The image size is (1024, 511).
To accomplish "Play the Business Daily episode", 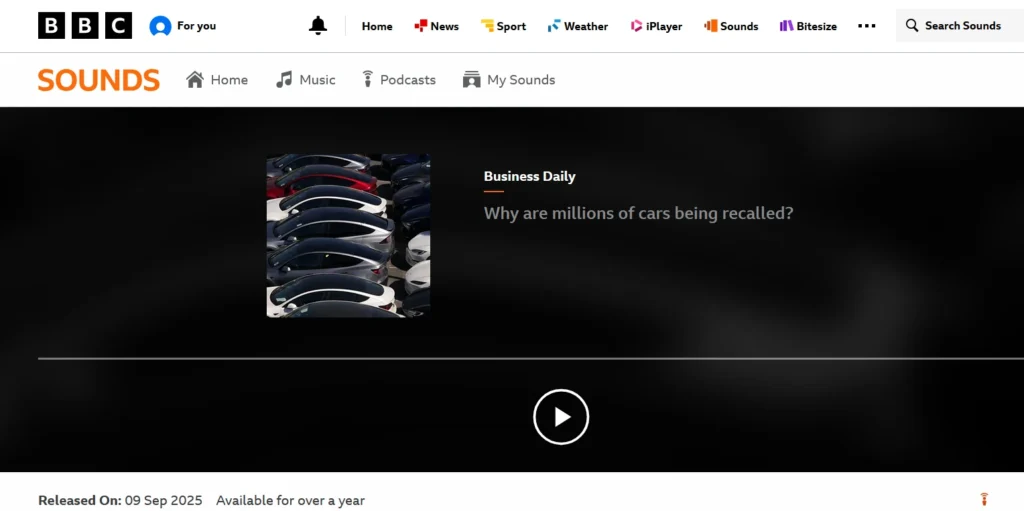I will point(561,417).
